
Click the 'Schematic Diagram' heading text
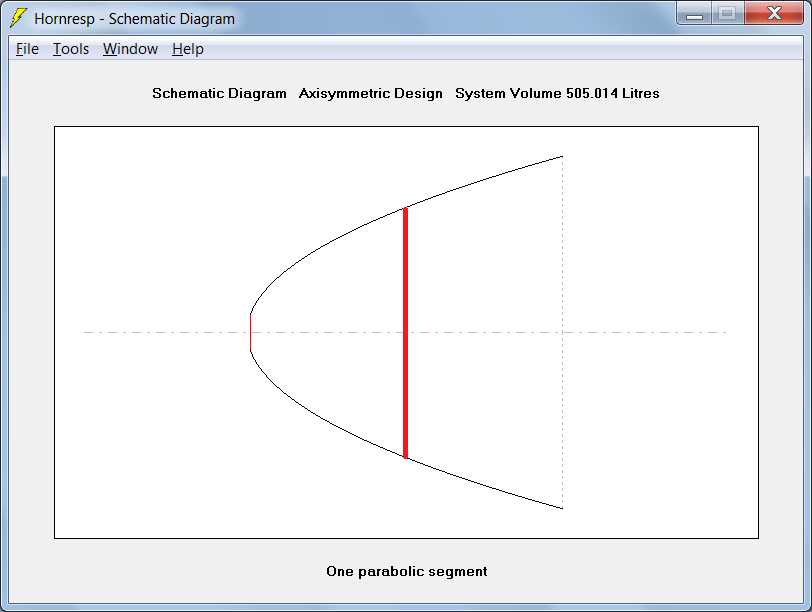[219, 93]
